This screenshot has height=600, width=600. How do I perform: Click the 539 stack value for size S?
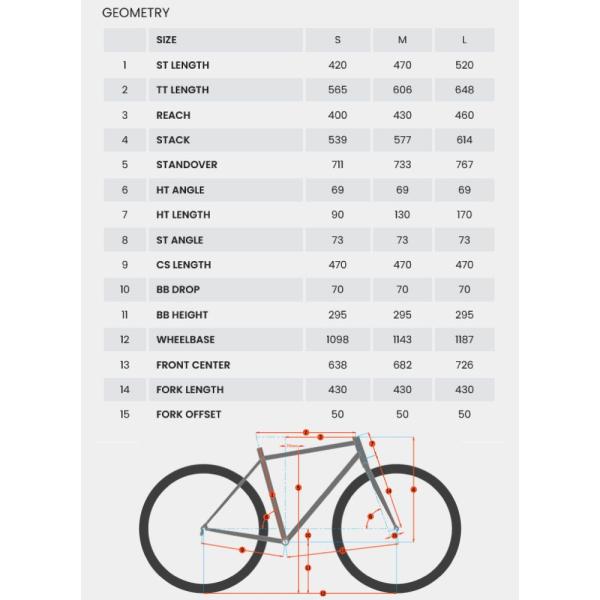[337, 140]
